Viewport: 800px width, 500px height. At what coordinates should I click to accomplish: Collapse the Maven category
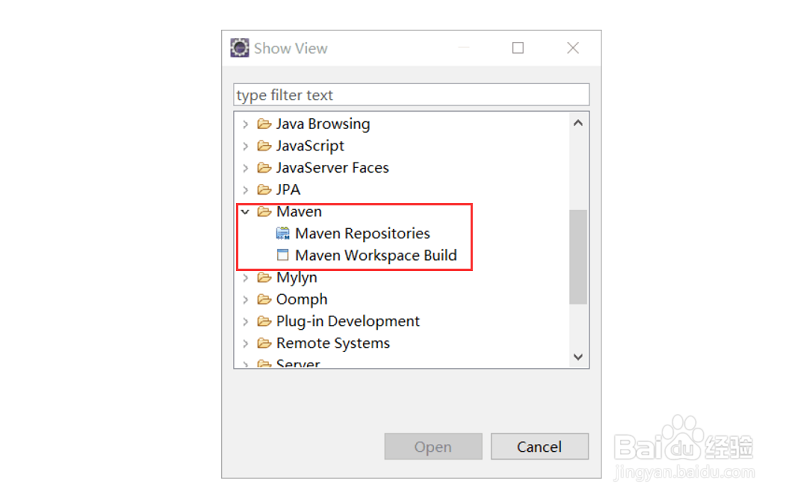(x=246, y=212)
